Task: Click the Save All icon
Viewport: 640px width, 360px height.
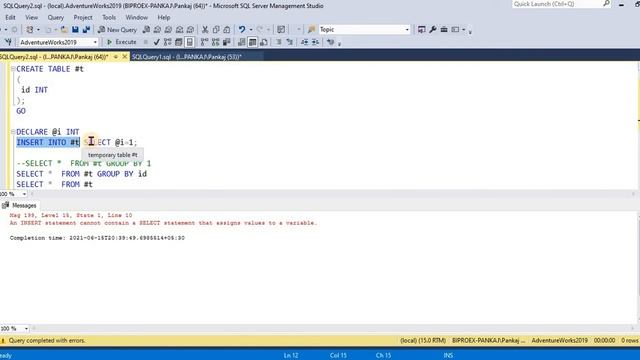Action: (x=87, y=29)
